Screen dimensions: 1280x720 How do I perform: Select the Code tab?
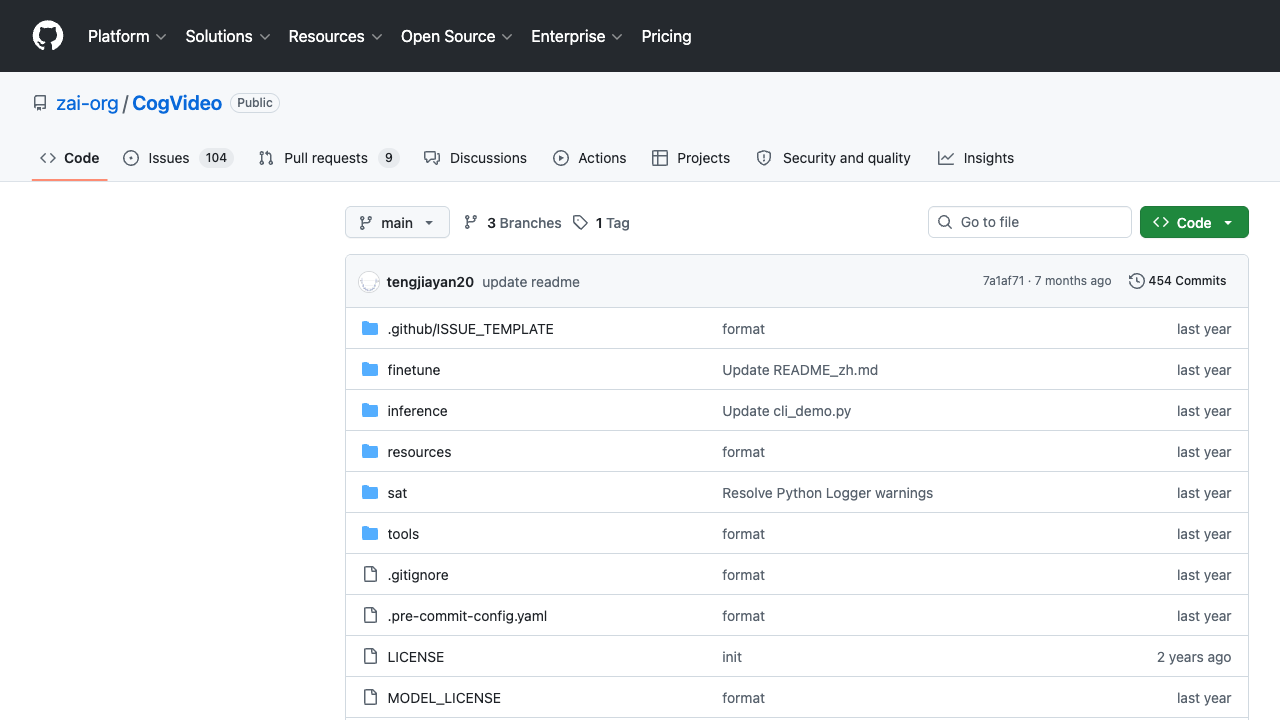[70, 158]
